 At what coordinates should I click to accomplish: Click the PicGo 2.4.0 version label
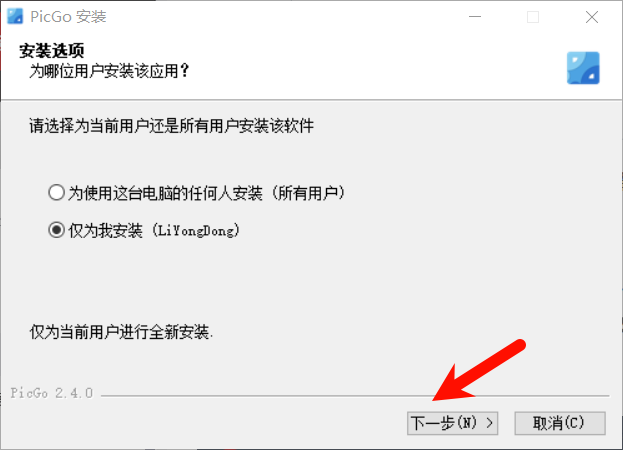click(x=52, y=393)
